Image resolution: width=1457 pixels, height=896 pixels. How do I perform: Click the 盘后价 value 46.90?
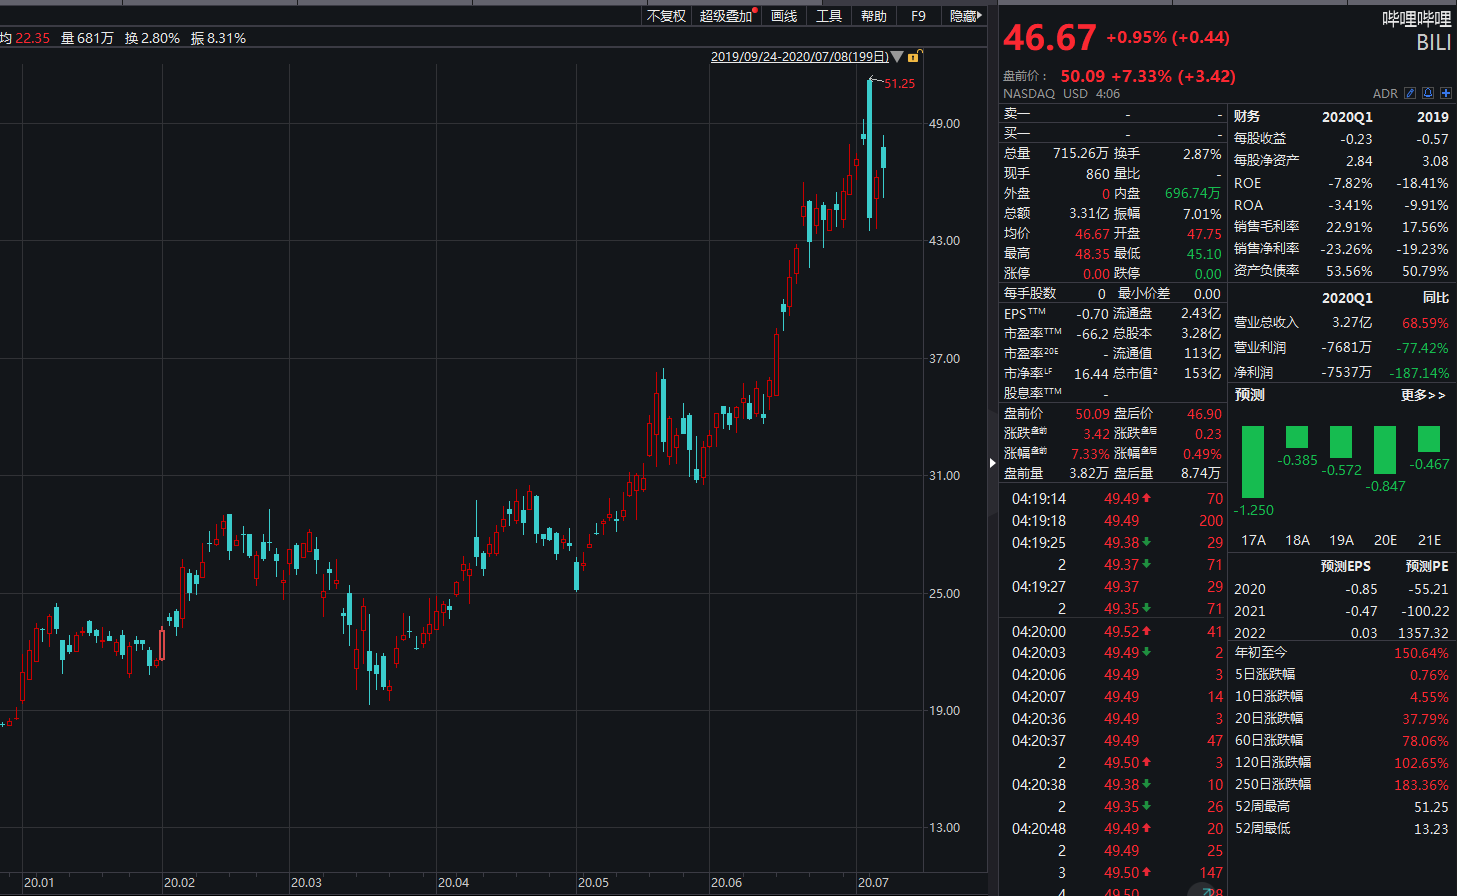coord(1204,414)
